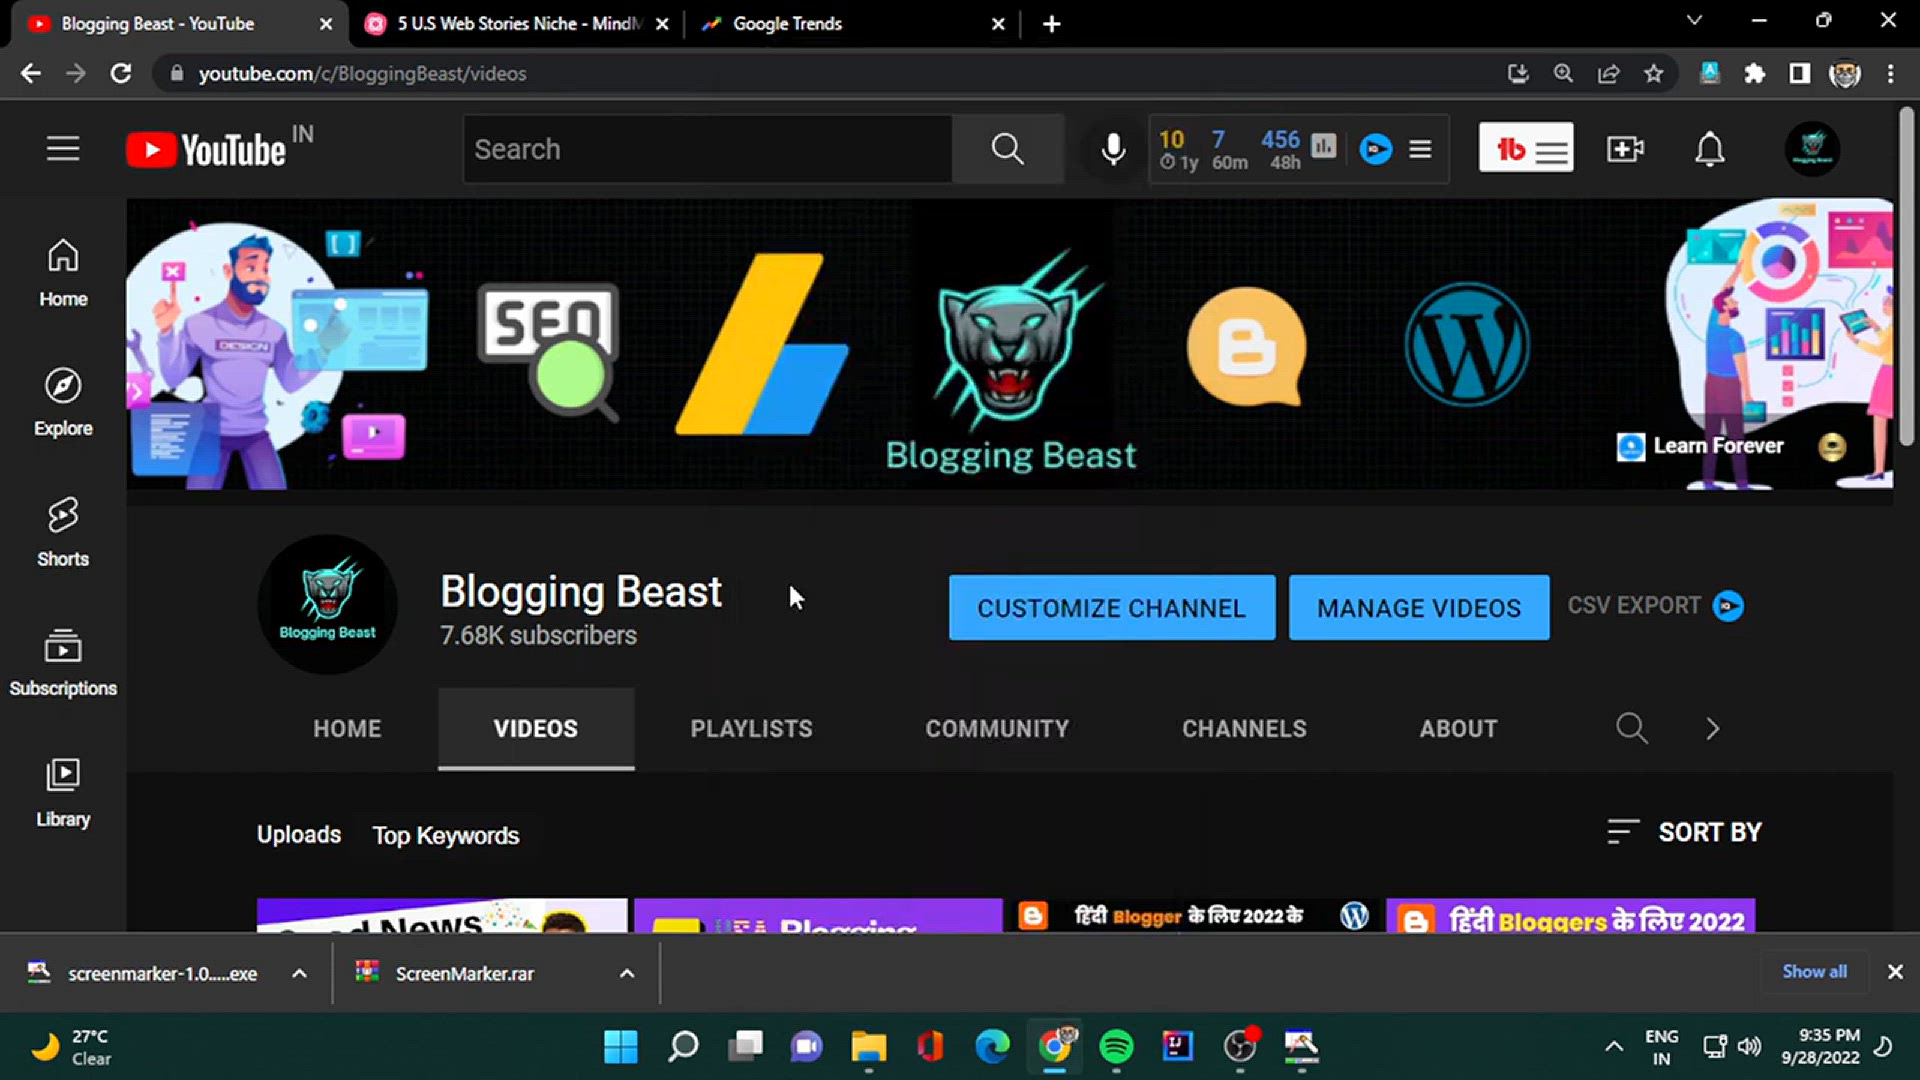Open Shorts in sidebar

pos(63,532)
